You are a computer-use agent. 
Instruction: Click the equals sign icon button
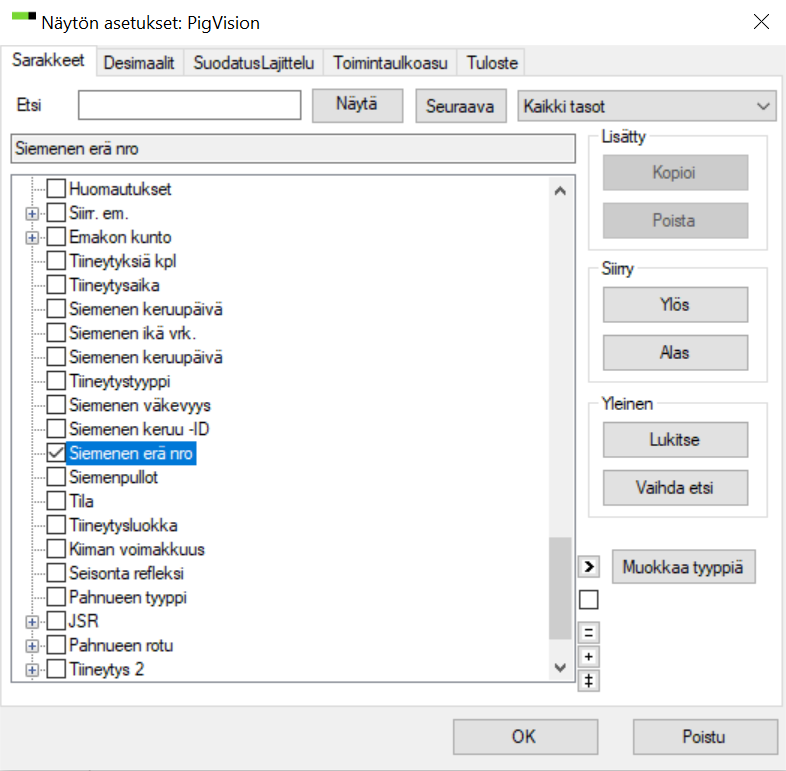click(588, 633)
